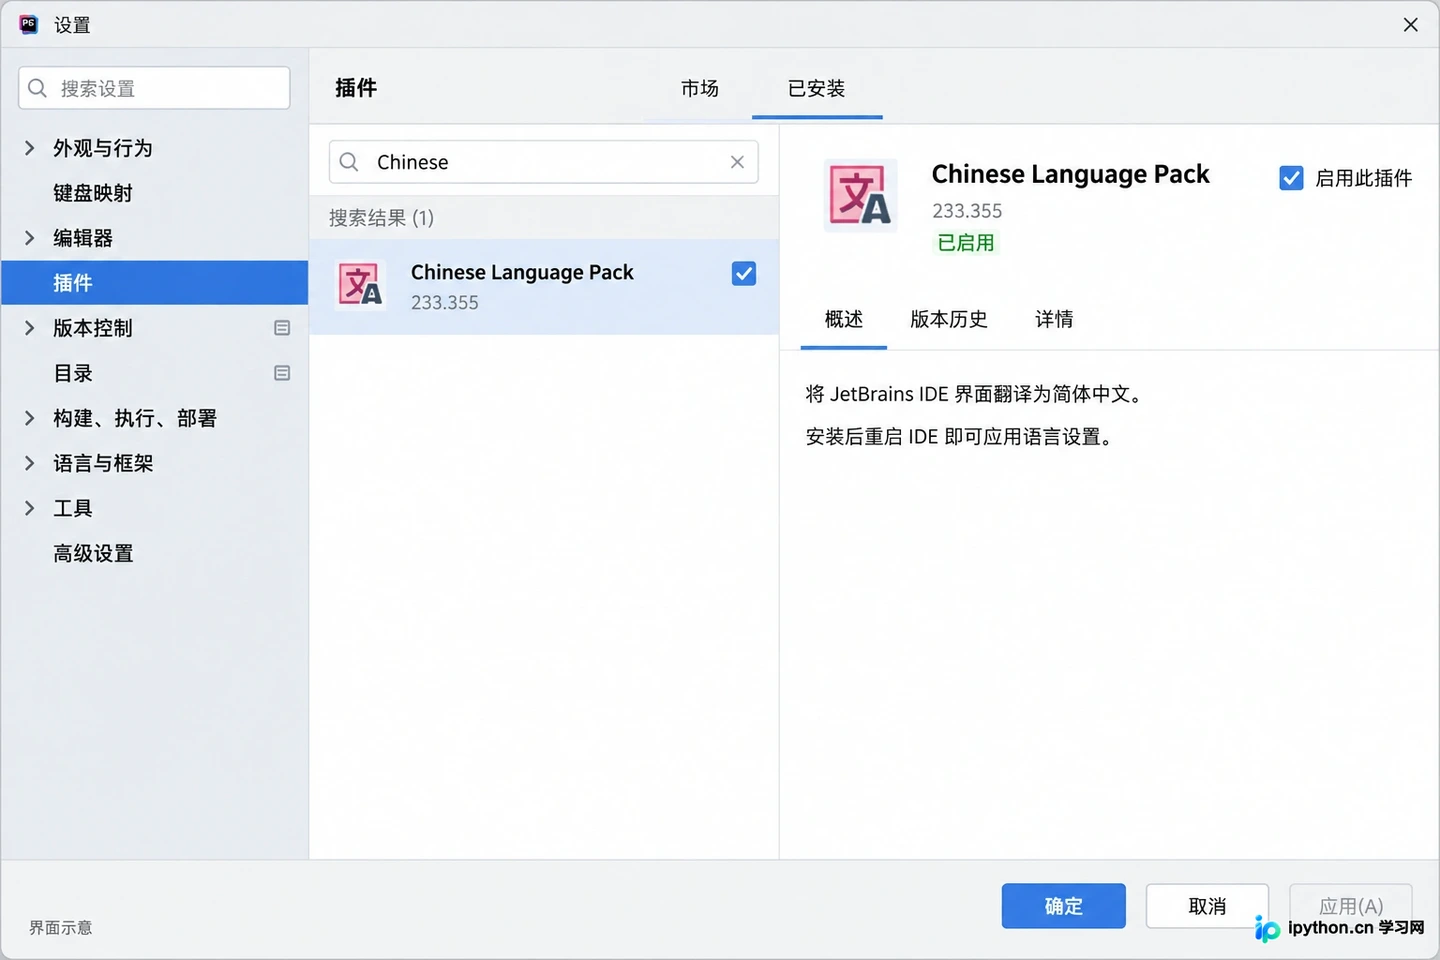Click the Chinese Language Pack name in the results list

[x=522, y=272]
